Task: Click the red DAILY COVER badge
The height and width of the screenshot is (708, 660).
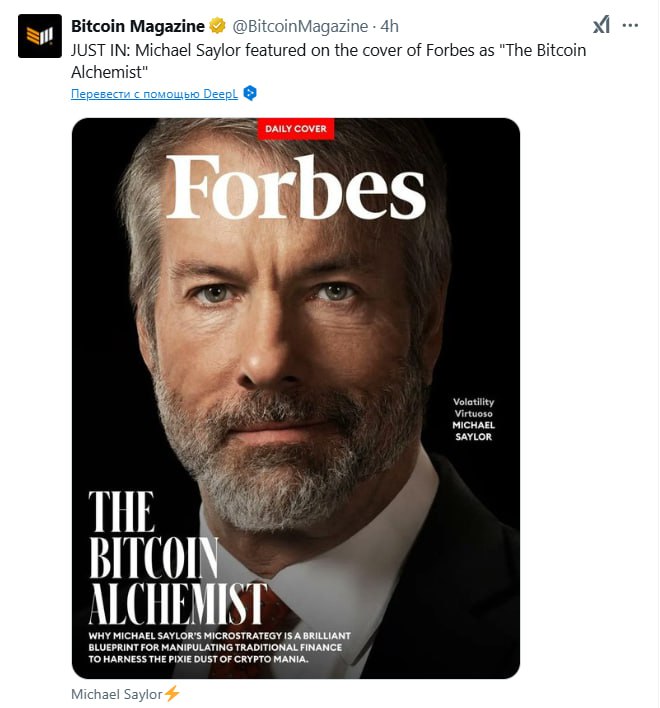Action: coord(296,129)
